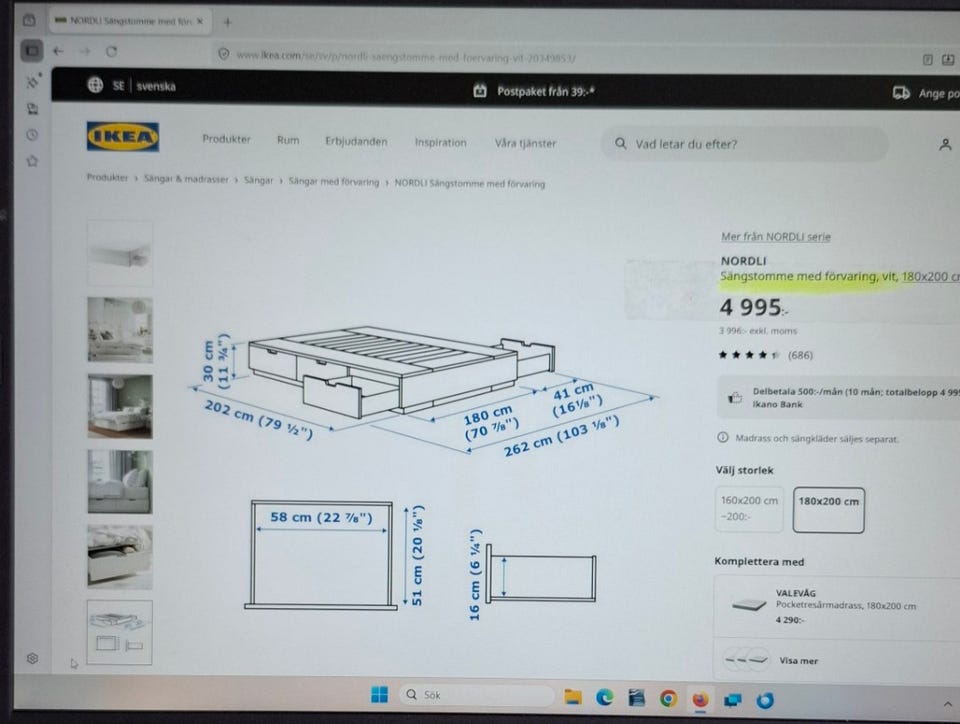Select the NORDLI browser tab

(130, 21)
